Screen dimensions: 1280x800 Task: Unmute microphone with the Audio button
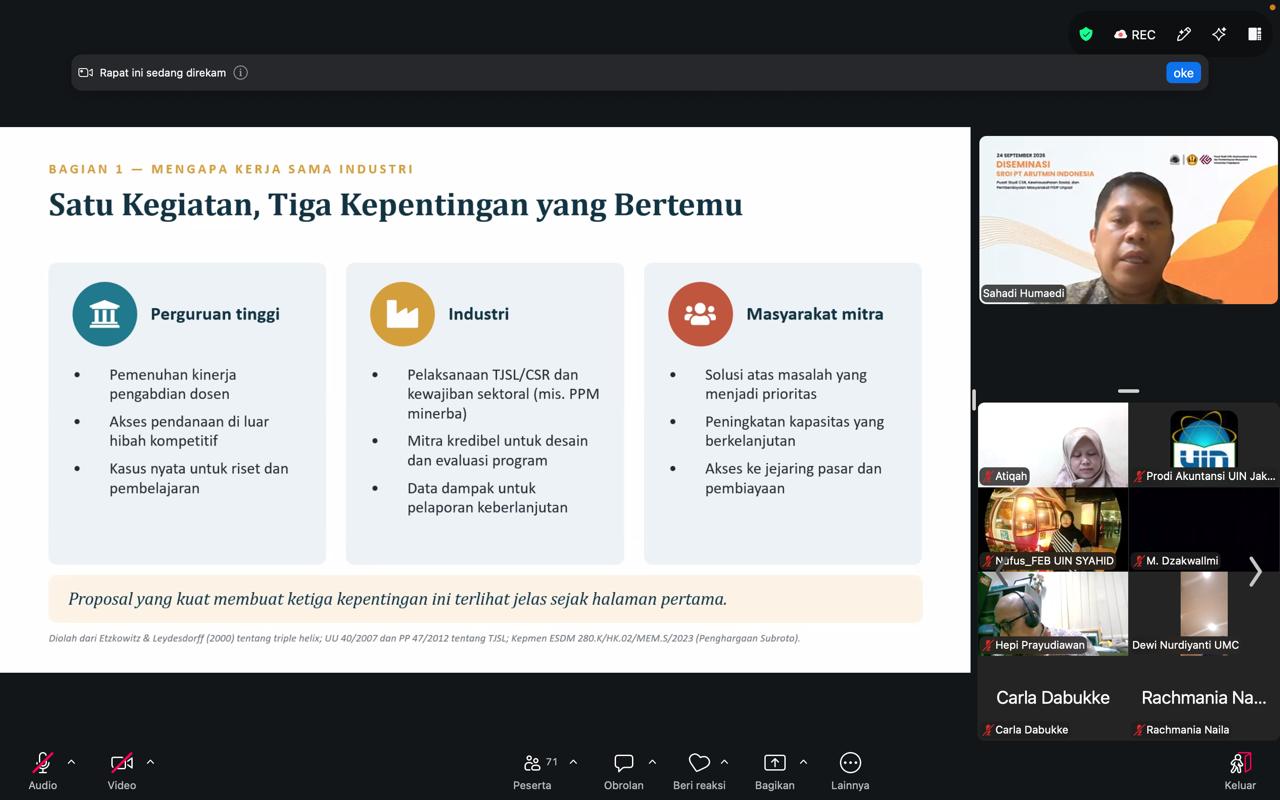[x=42, y=771]
